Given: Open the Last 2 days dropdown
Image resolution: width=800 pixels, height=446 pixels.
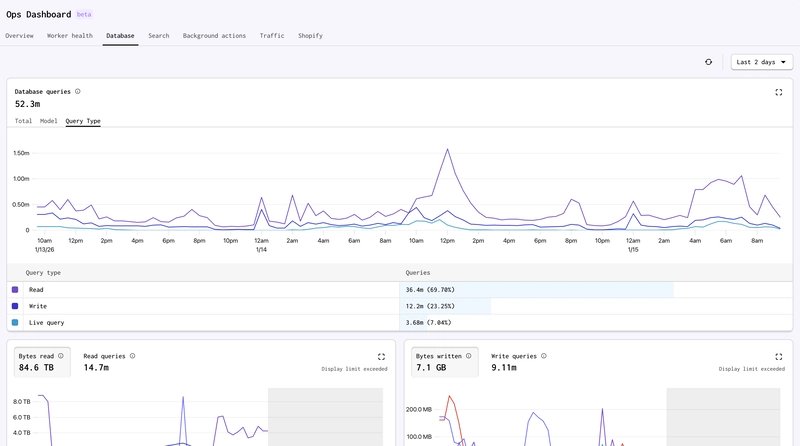Looking at the screenshot, I should 761,62.
